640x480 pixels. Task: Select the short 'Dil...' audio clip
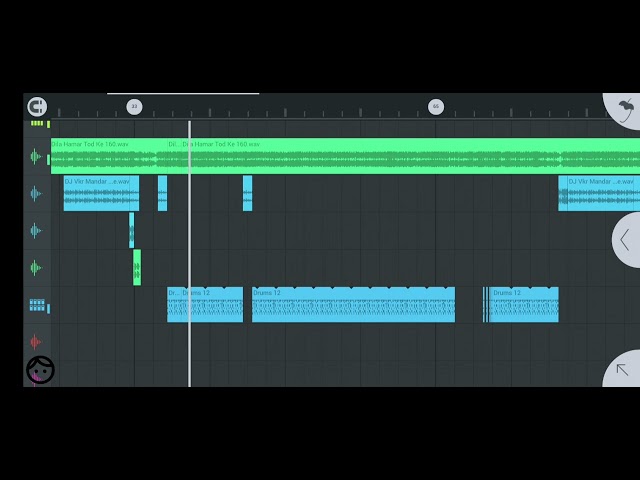click(174, 156)
